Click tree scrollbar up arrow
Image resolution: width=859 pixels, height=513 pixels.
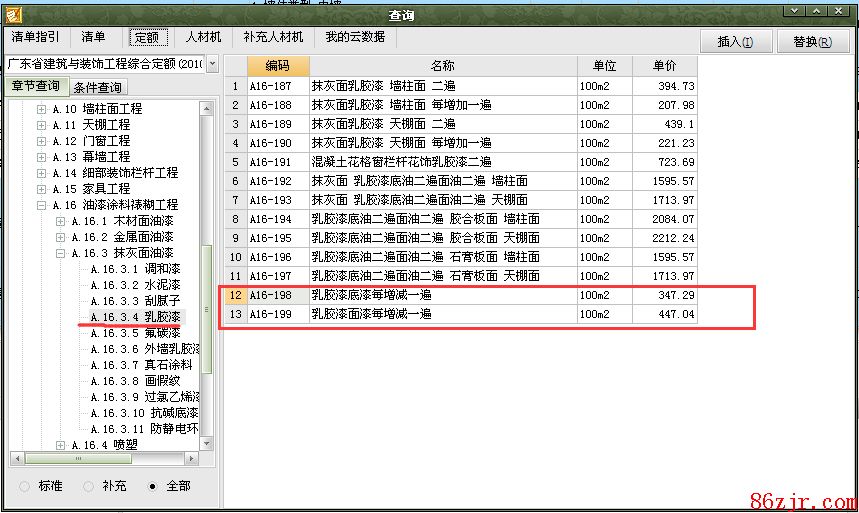click(207, 106)
